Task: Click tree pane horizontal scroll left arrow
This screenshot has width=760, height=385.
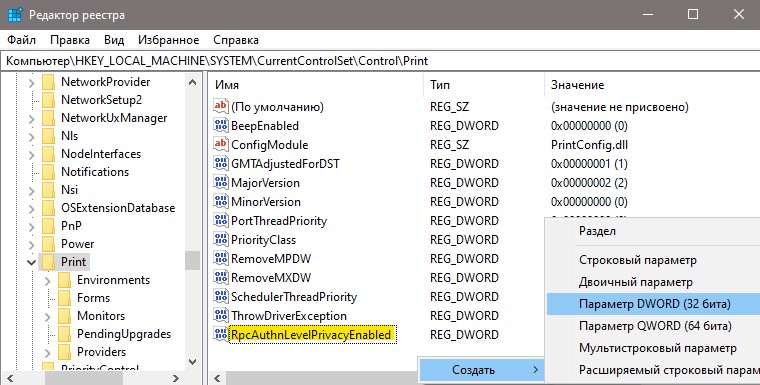Action: click(10, 378)
